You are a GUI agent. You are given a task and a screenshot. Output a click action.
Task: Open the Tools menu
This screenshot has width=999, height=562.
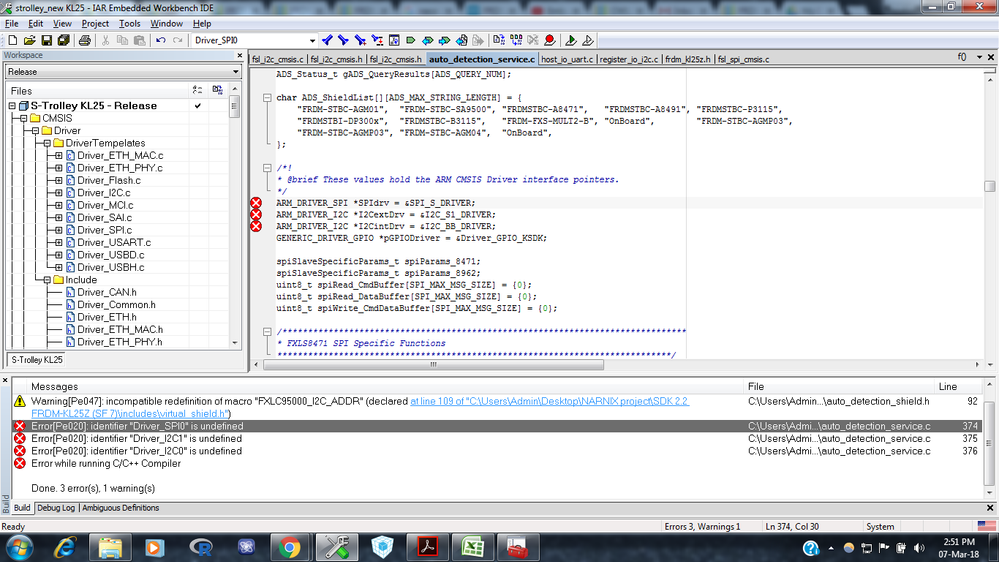coord(129,24)
